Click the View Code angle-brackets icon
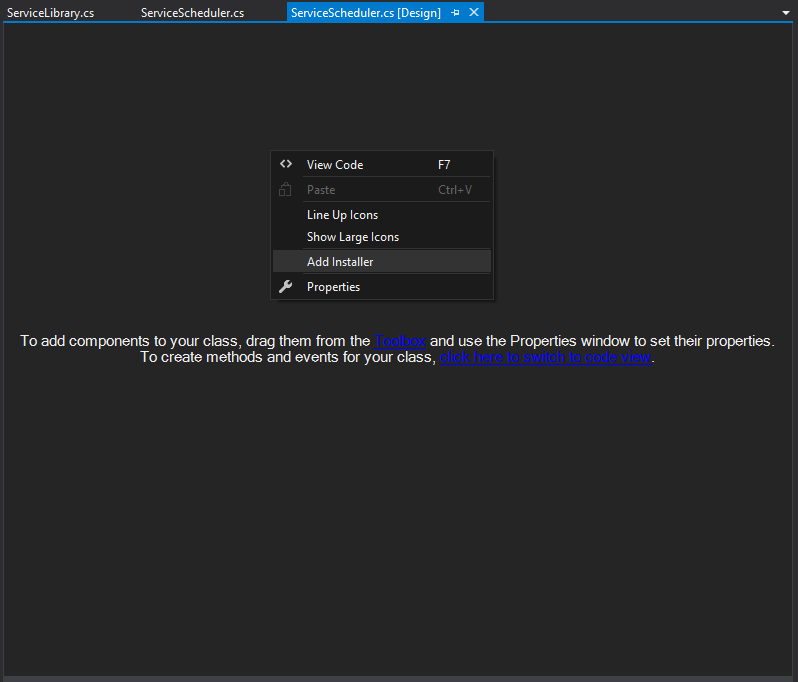798x682 pixels. pyautogui.click(x=286, y=164)
